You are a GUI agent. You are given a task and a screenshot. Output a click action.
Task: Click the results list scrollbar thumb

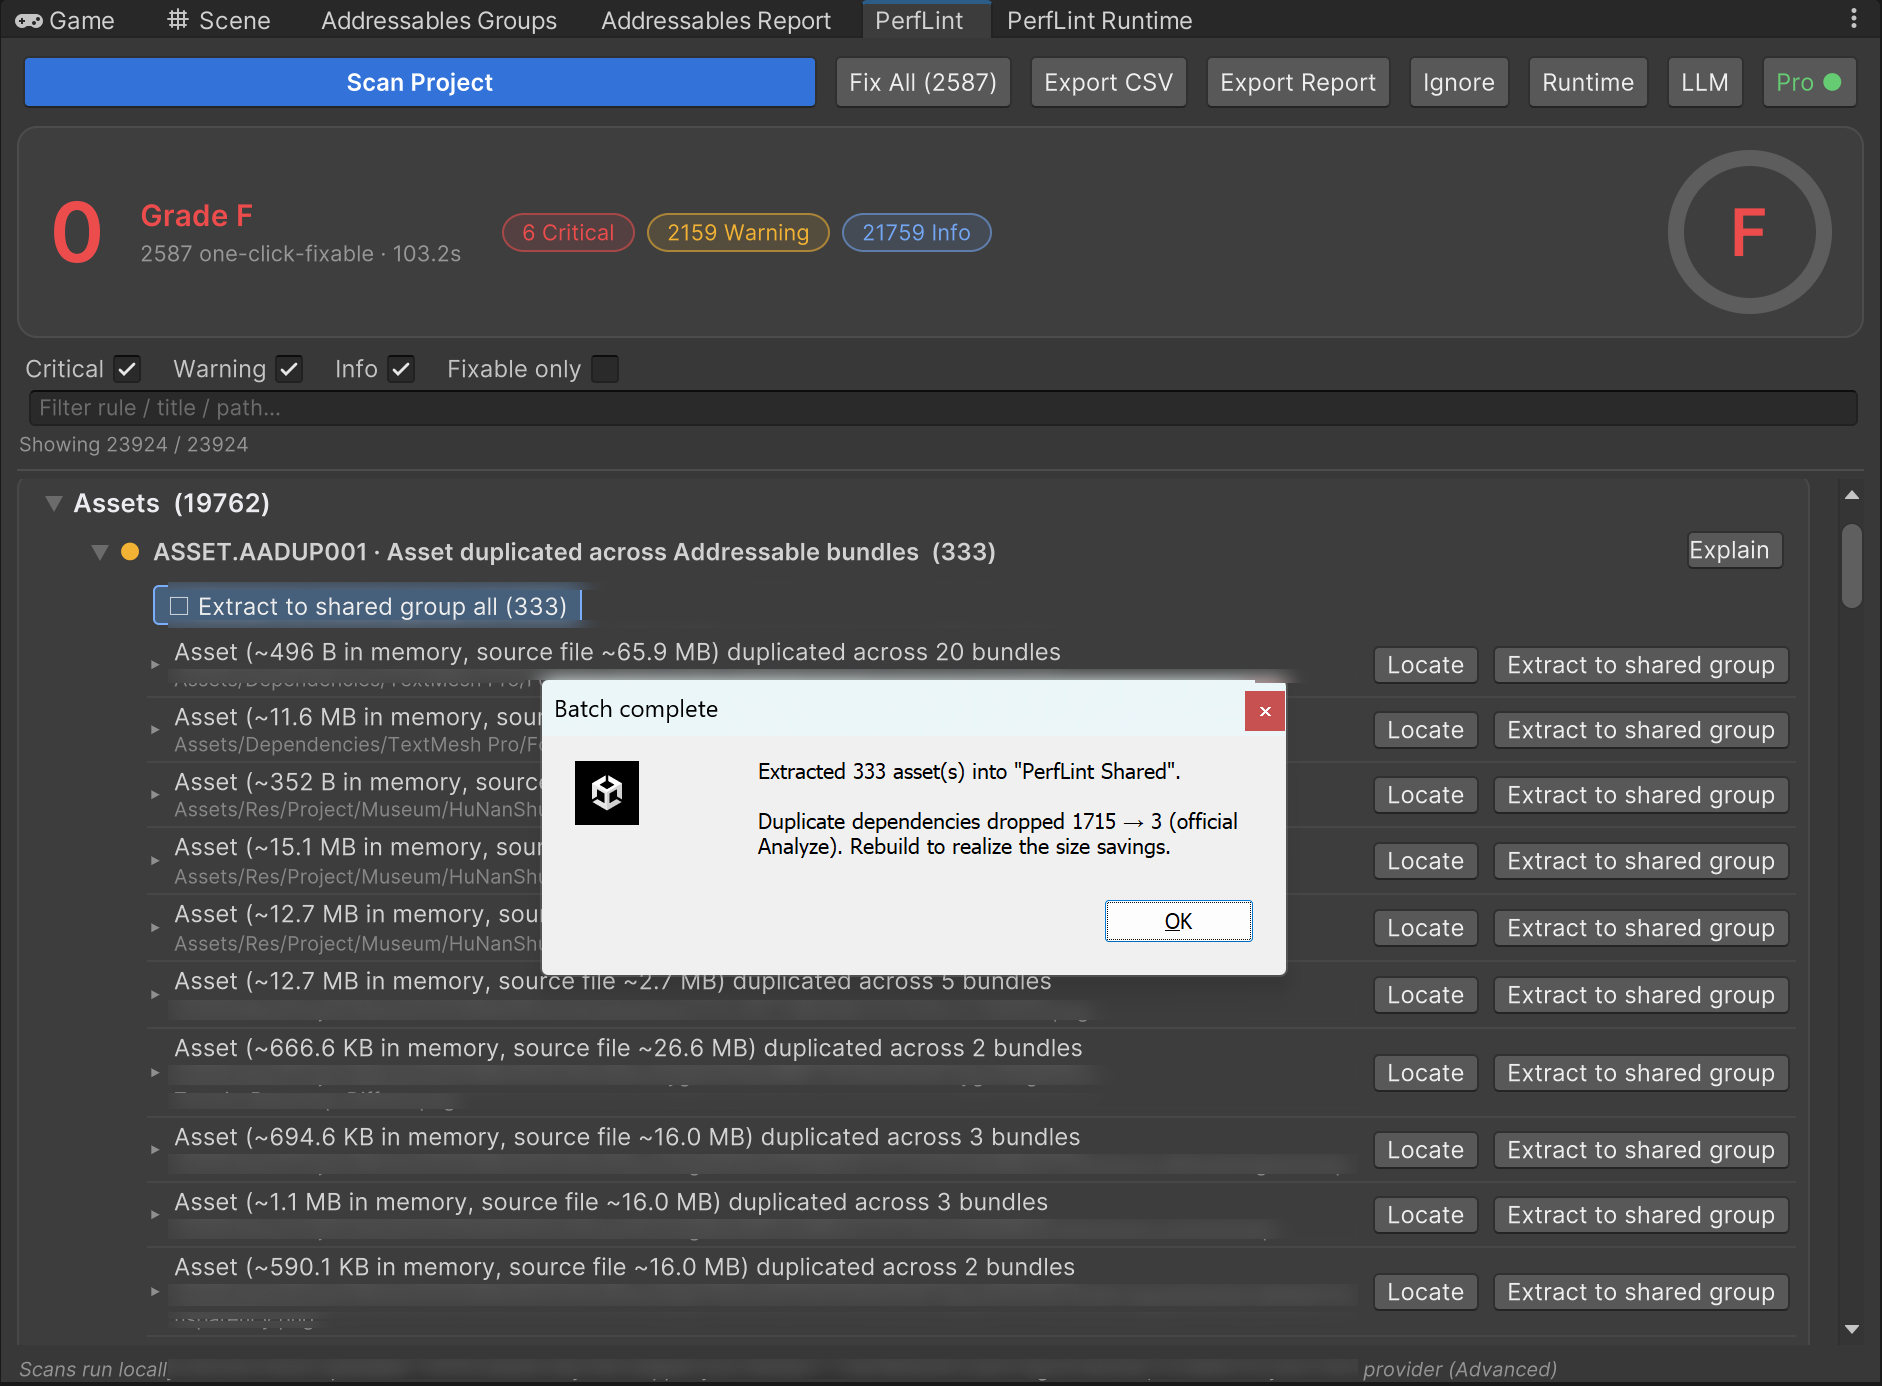(x=1852, y=565)
